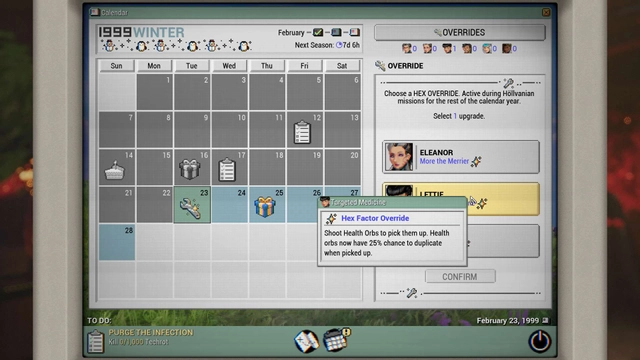Click the green checkmark month indicator
Screen dimensions: 640x360
tap(318, 32)
